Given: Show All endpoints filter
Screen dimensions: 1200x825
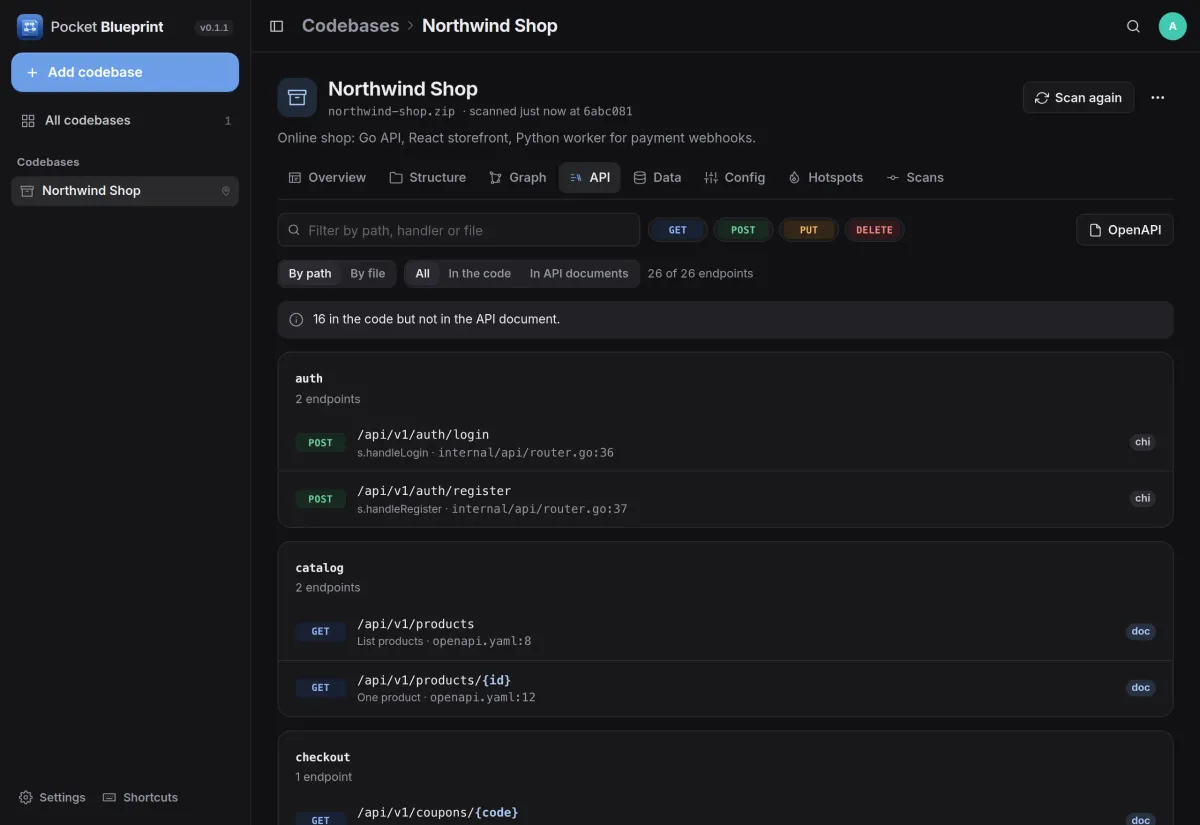Looking at the screenshot, I should click(x=423, y=273).
